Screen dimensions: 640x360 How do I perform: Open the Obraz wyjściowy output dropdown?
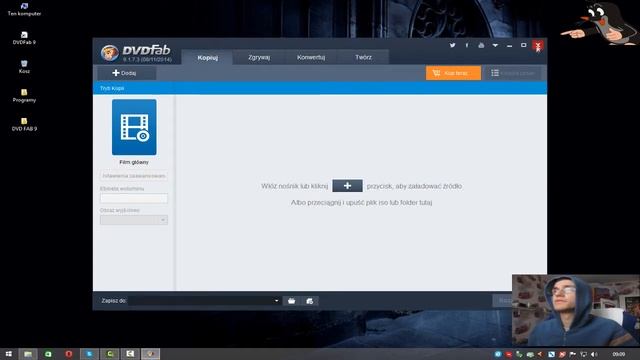click(134, 220)
